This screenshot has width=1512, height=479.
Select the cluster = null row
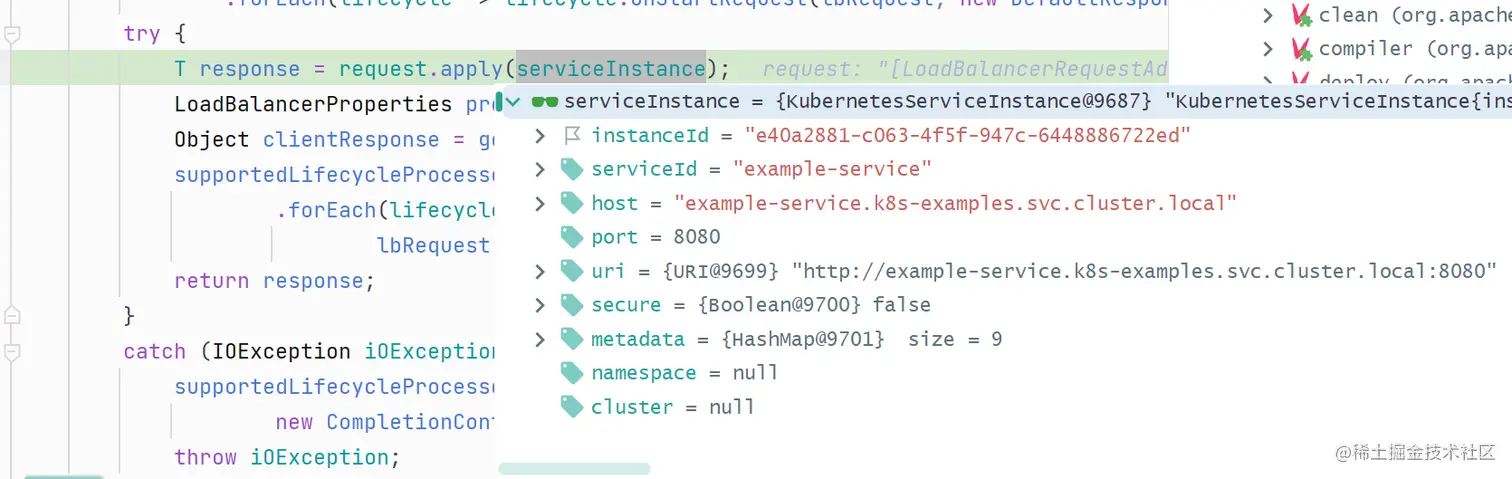click(1003, 407)
